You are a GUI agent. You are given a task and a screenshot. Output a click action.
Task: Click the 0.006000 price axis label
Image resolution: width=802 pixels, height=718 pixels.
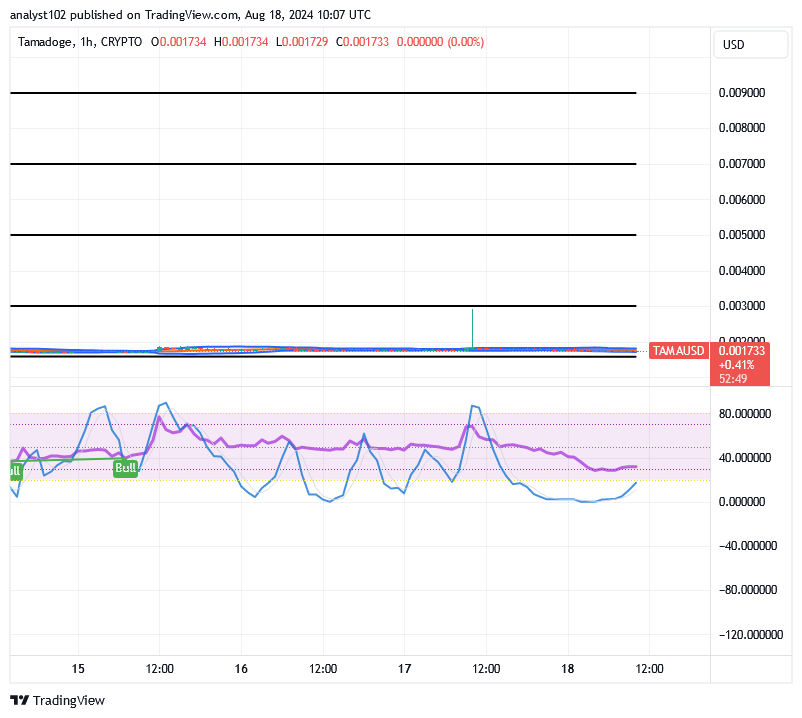[x=742, y=199]
